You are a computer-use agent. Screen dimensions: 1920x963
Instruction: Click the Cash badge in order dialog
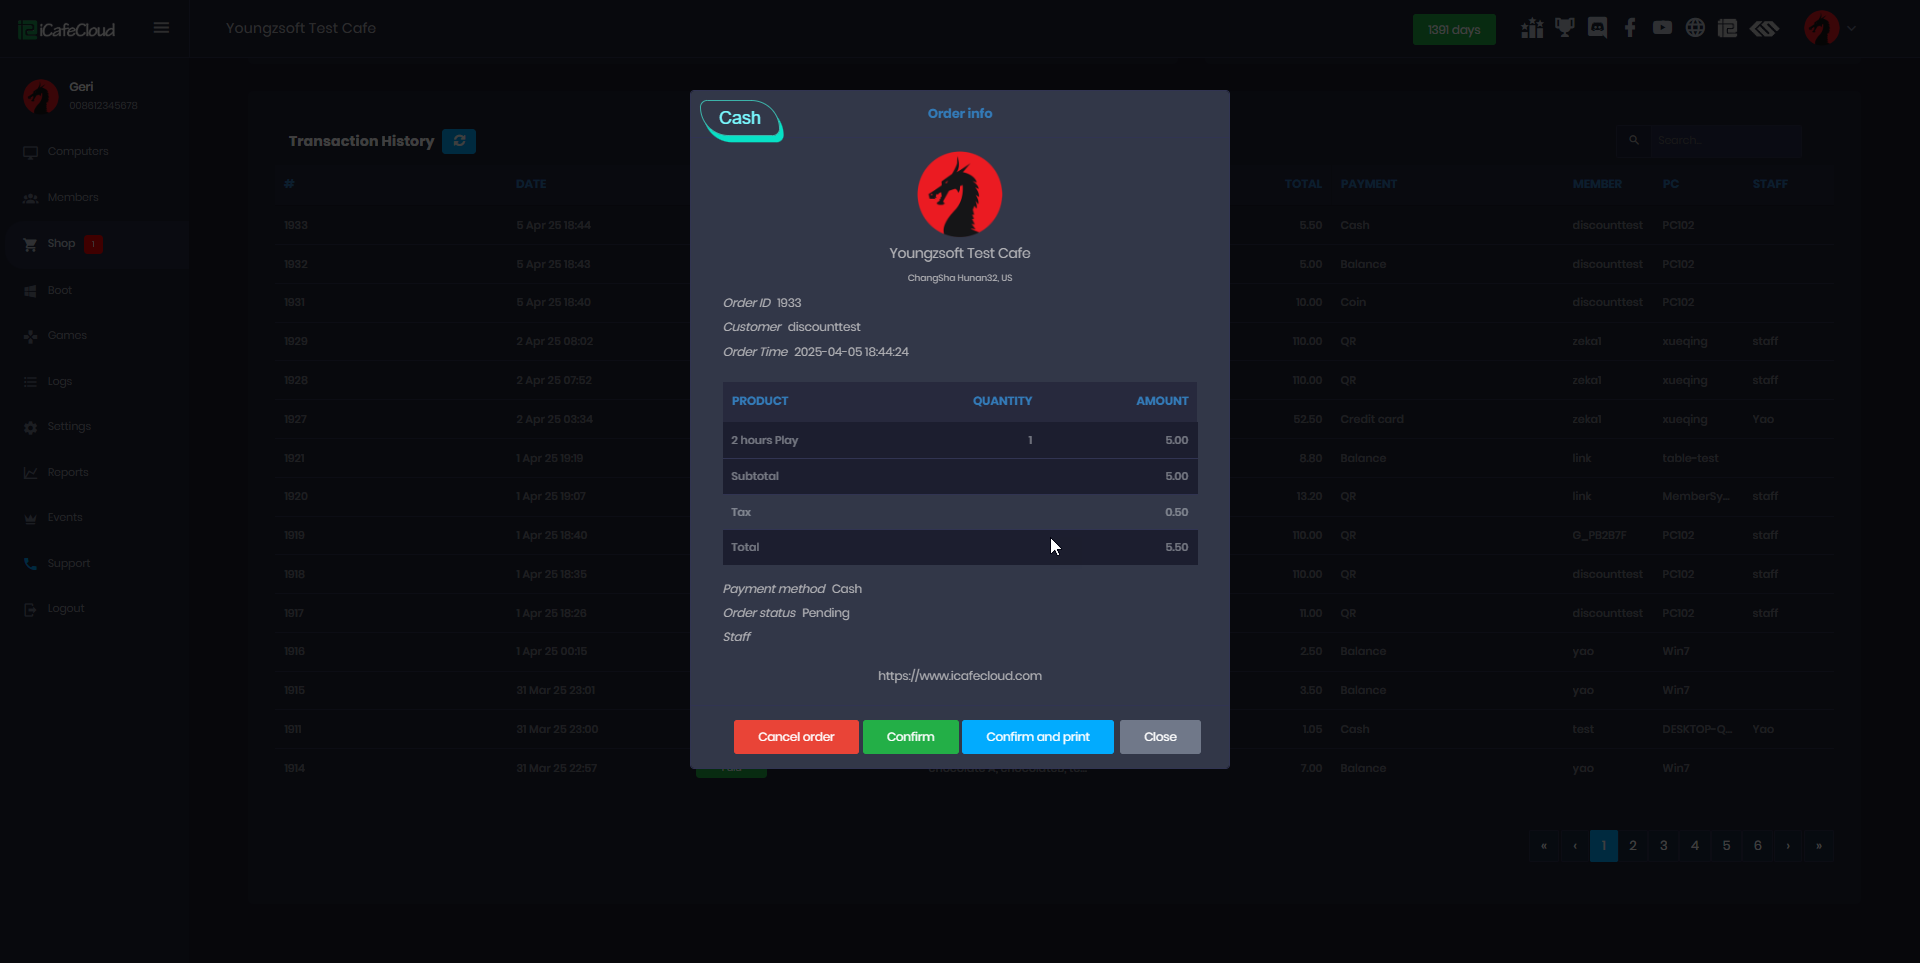741,120
